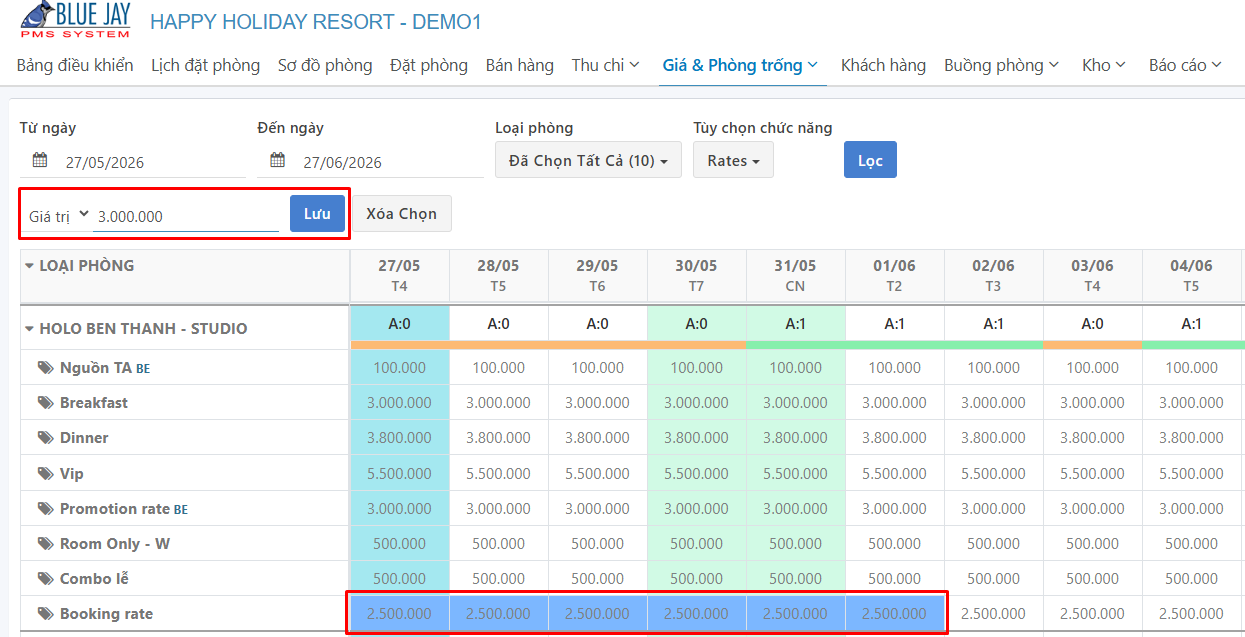
Task: Go to Khách hàng page
Action: [883, 65]
